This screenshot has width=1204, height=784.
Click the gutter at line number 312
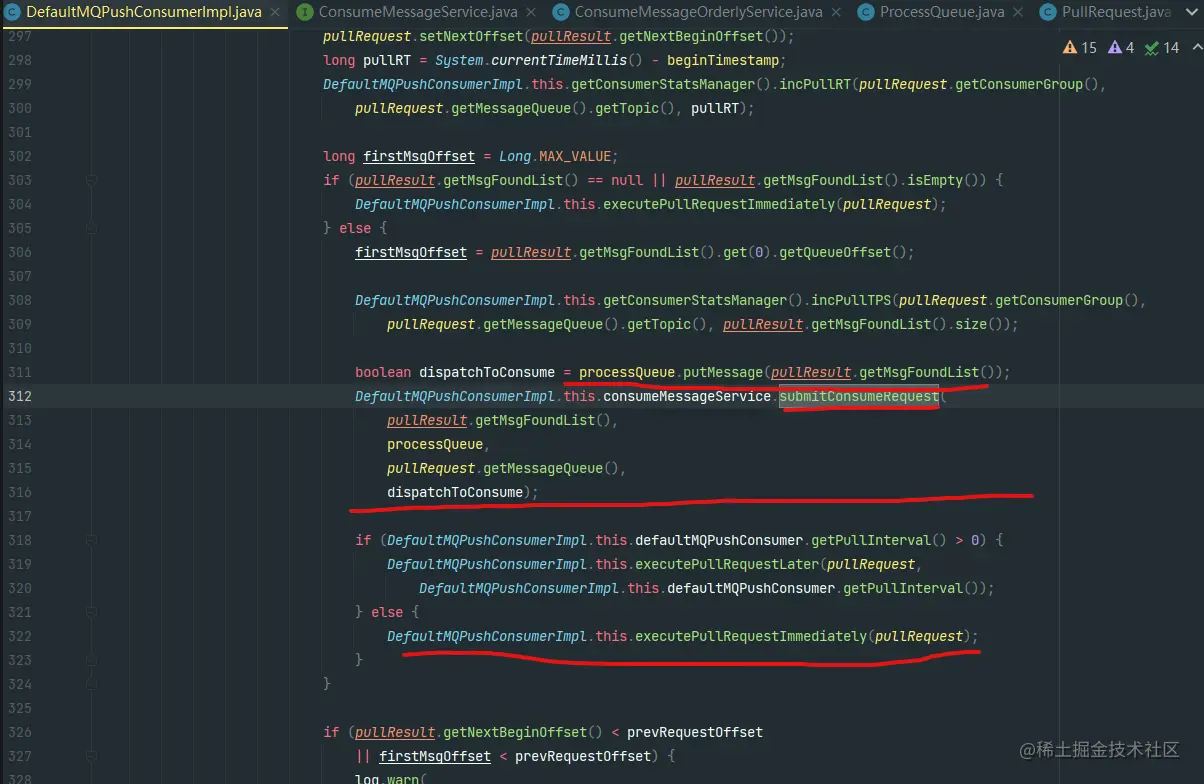coord(20,396)
